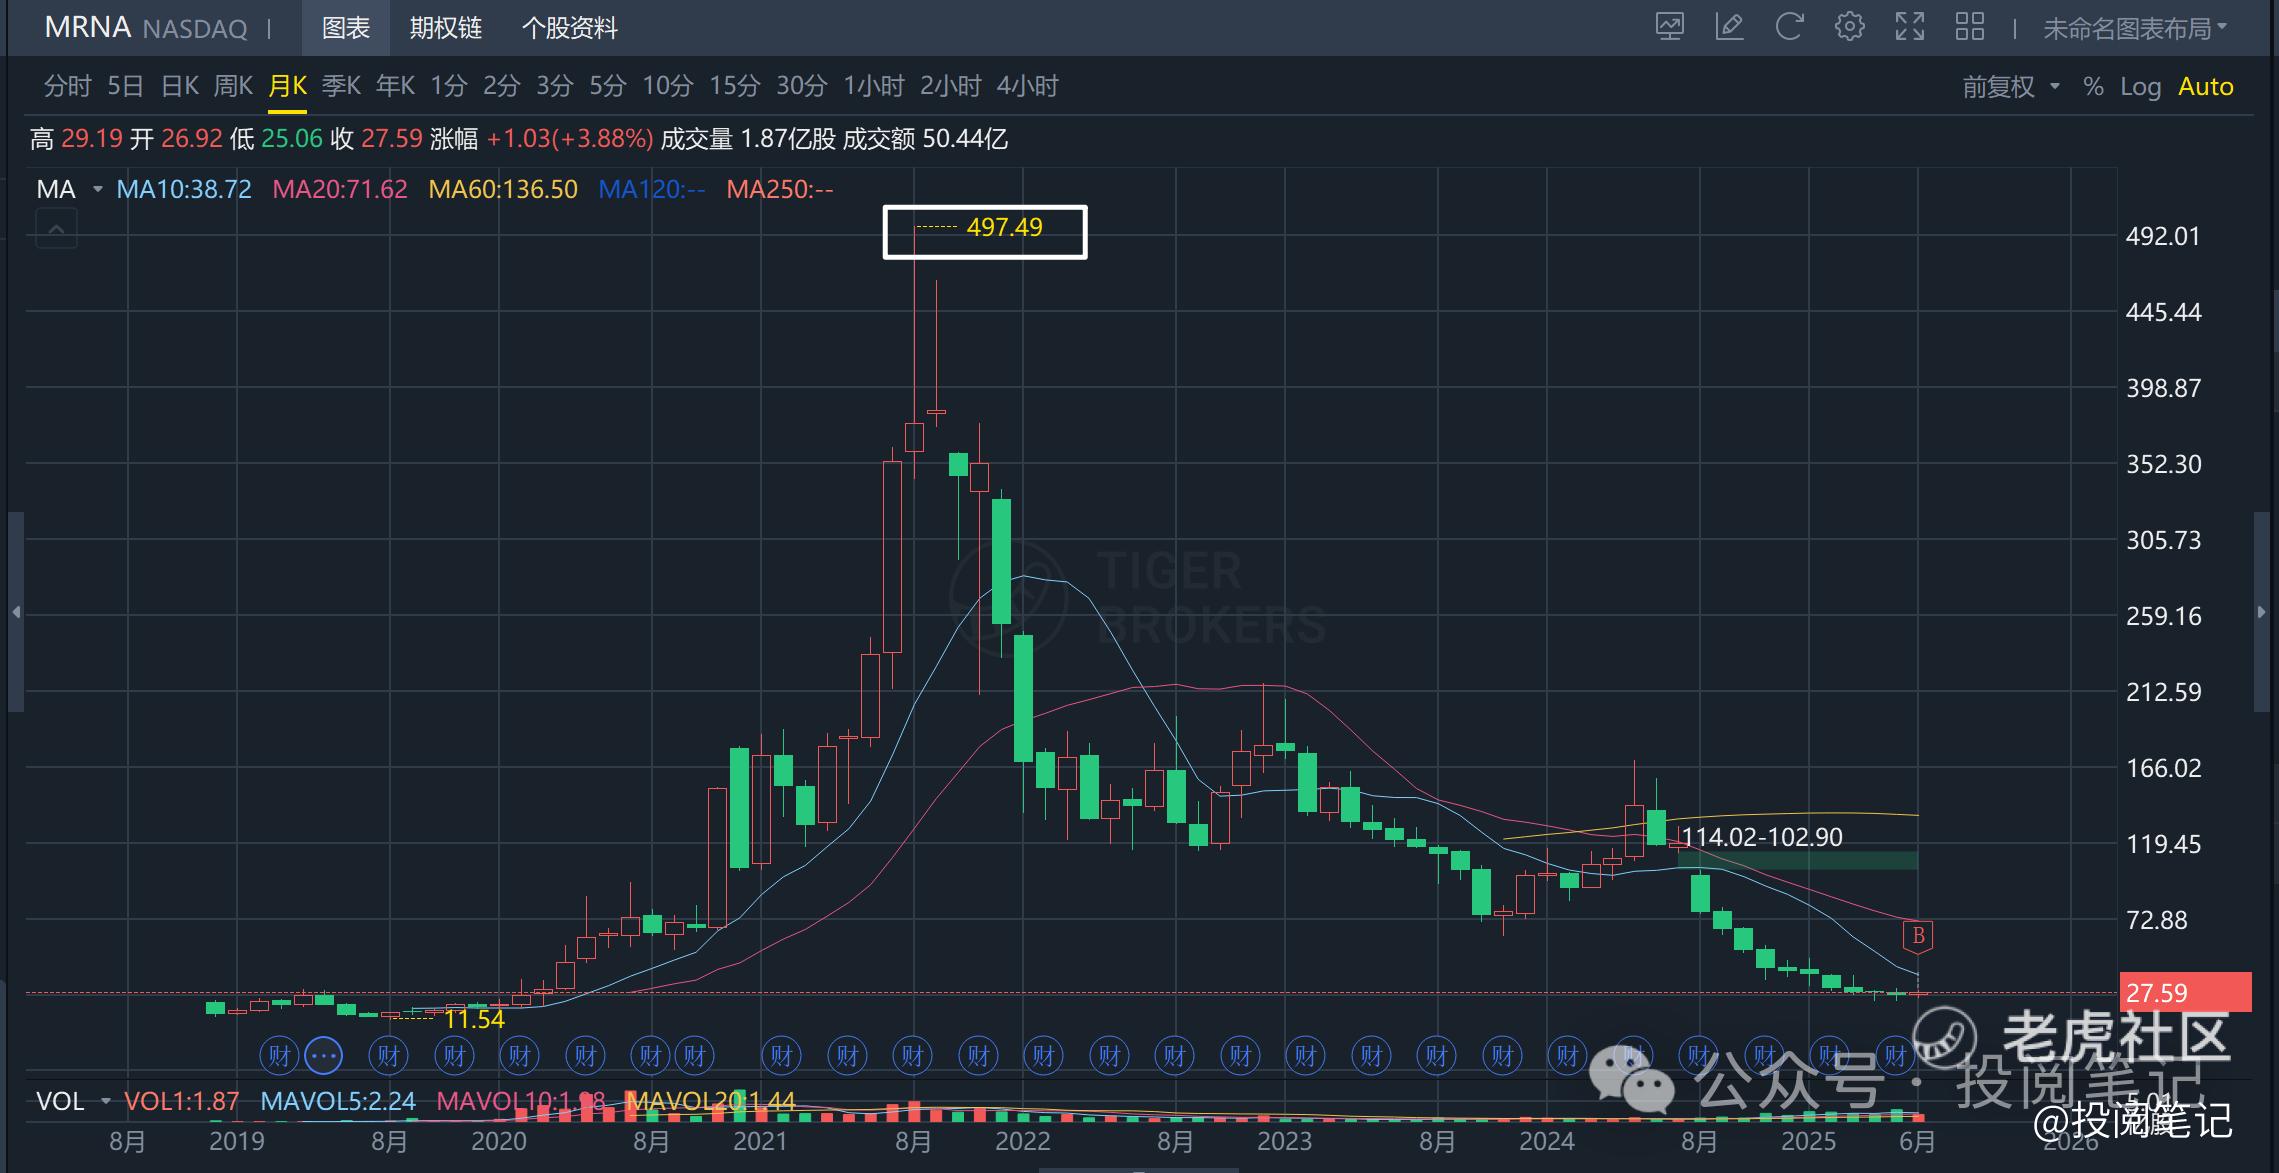Collapse the MA indicator legend chevron box
The height and width of the screenshot is (1173, 2279).
(x=56, y=230)
